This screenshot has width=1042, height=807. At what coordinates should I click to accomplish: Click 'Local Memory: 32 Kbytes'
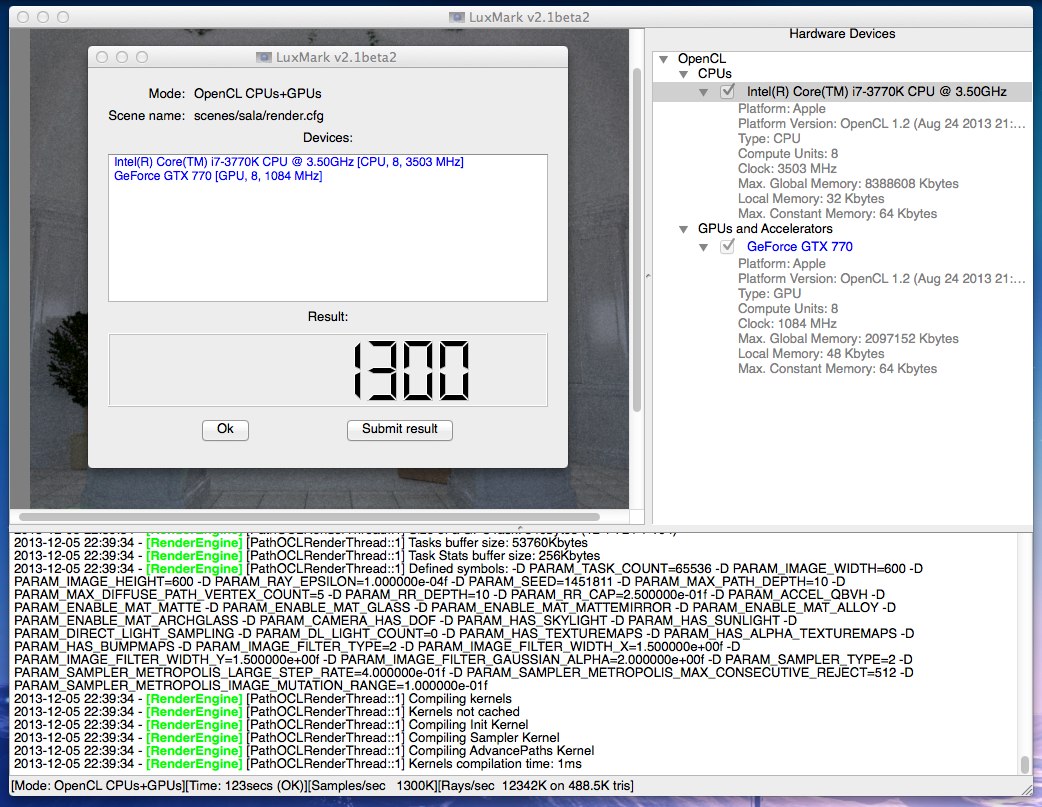[811, 199]
